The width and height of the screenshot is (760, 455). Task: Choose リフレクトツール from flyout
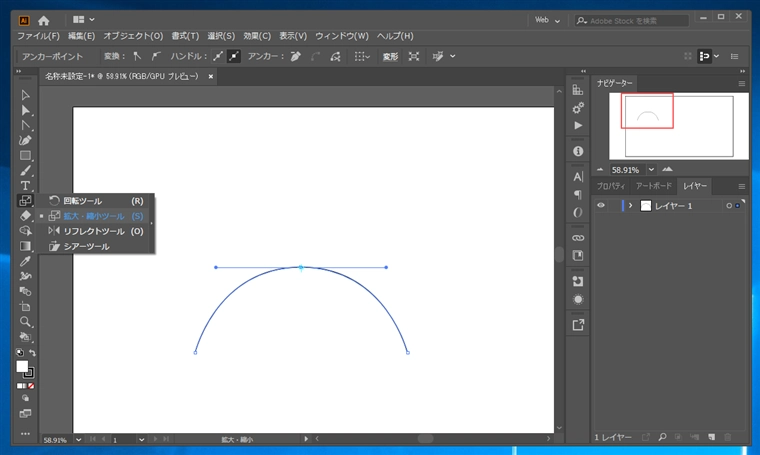[x=95, y=231]
